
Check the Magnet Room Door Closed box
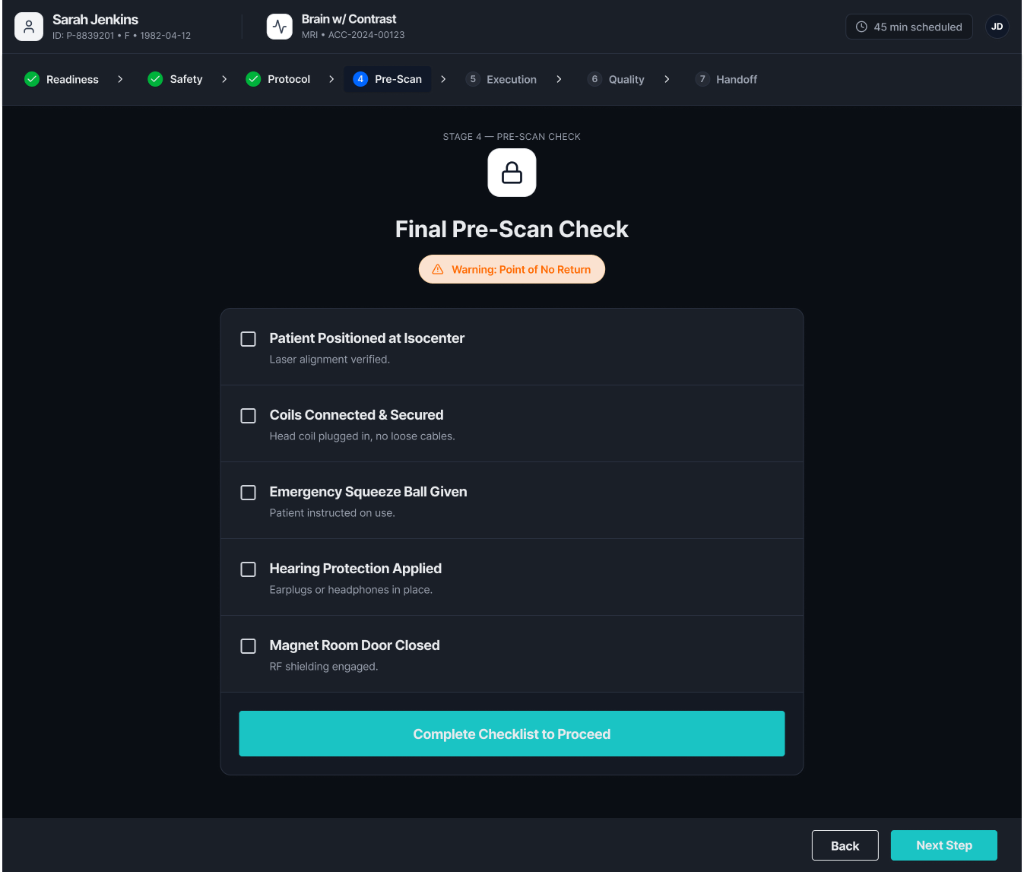pos(248,646)
